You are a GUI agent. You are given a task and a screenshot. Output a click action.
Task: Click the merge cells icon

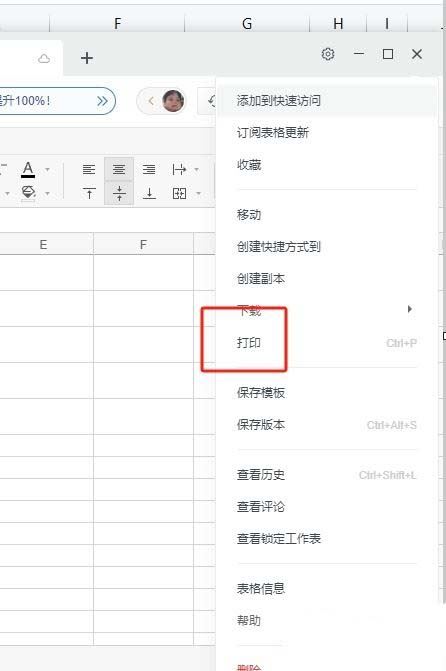[x=179, y=193]
